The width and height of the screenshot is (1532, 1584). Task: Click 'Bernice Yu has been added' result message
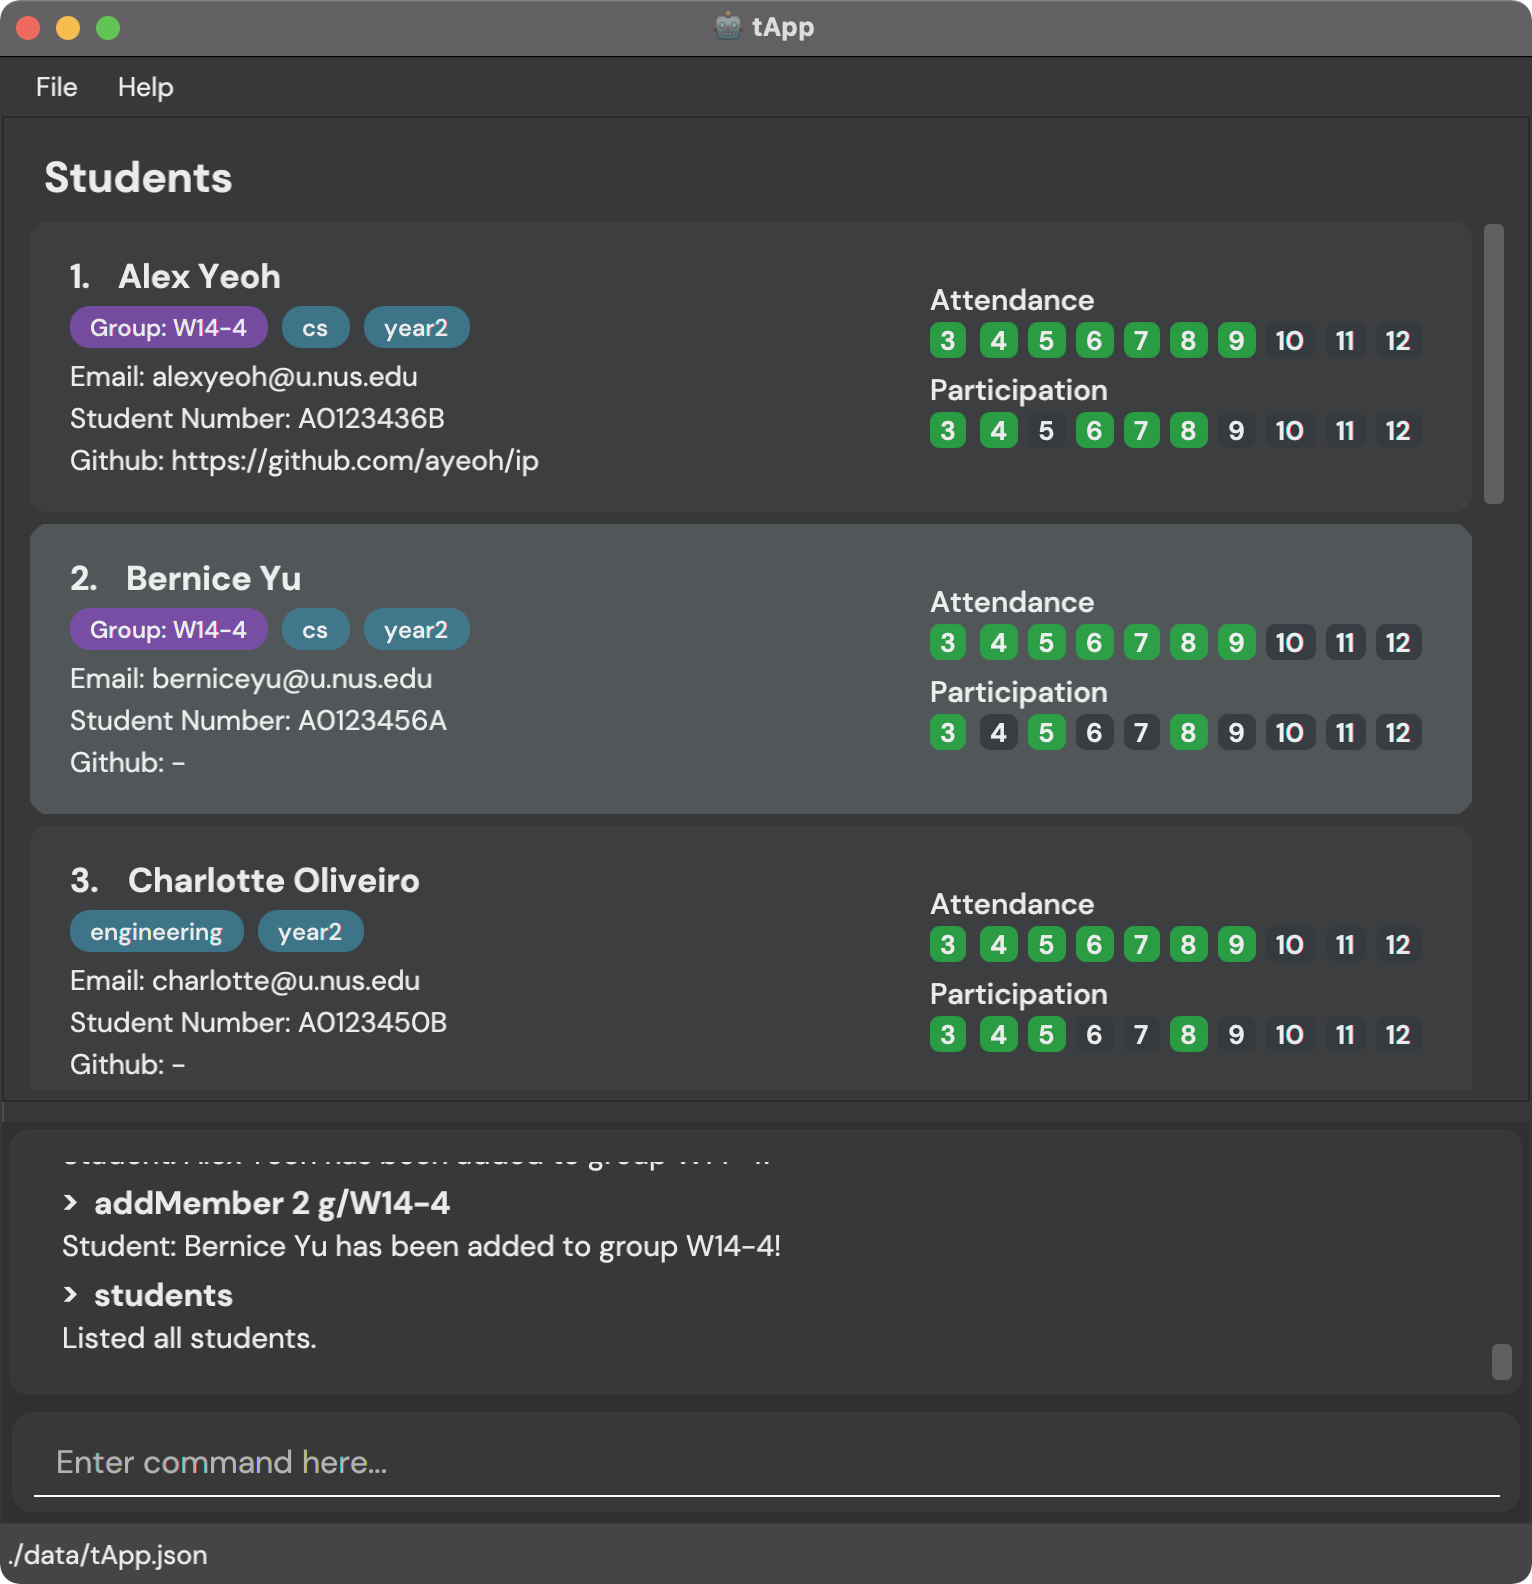[x=421, y=1246]
